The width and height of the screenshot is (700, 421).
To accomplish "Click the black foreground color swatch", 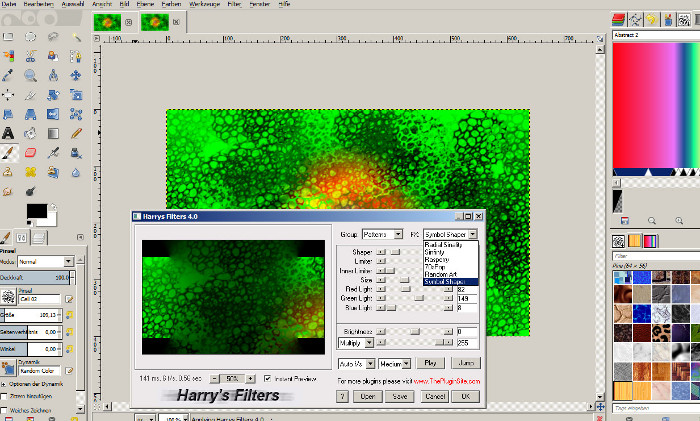I will coord(35,212).
